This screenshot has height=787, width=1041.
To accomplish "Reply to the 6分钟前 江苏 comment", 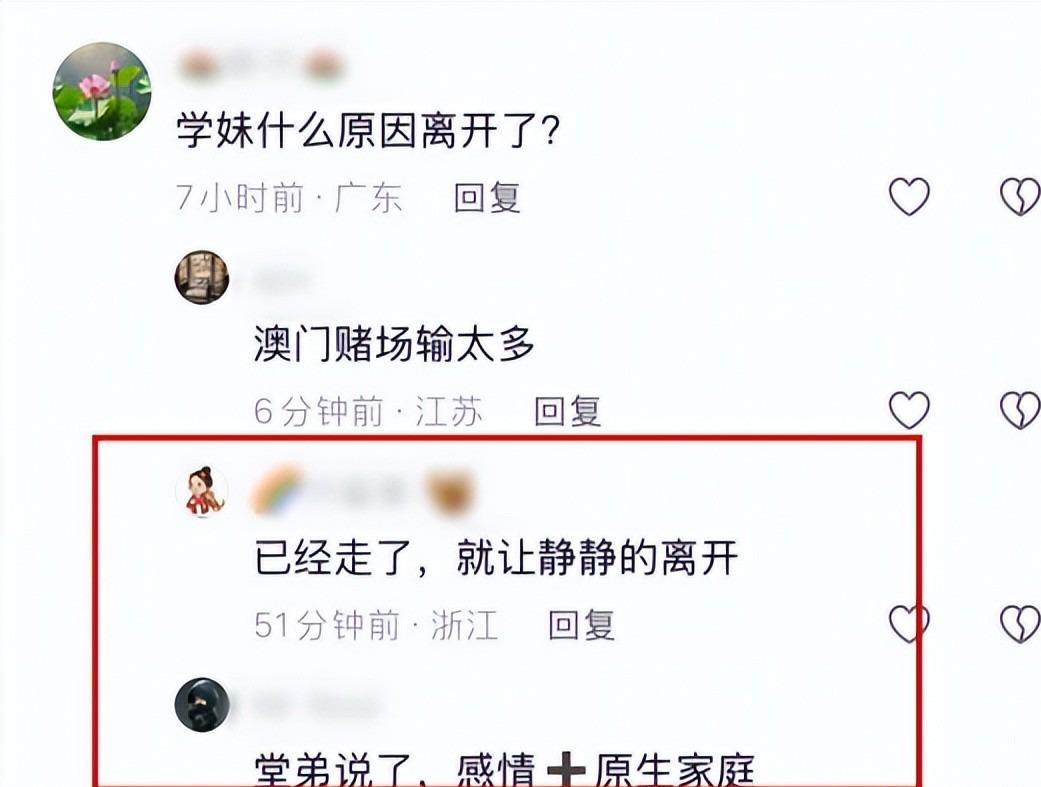I will tap(568, 411).
